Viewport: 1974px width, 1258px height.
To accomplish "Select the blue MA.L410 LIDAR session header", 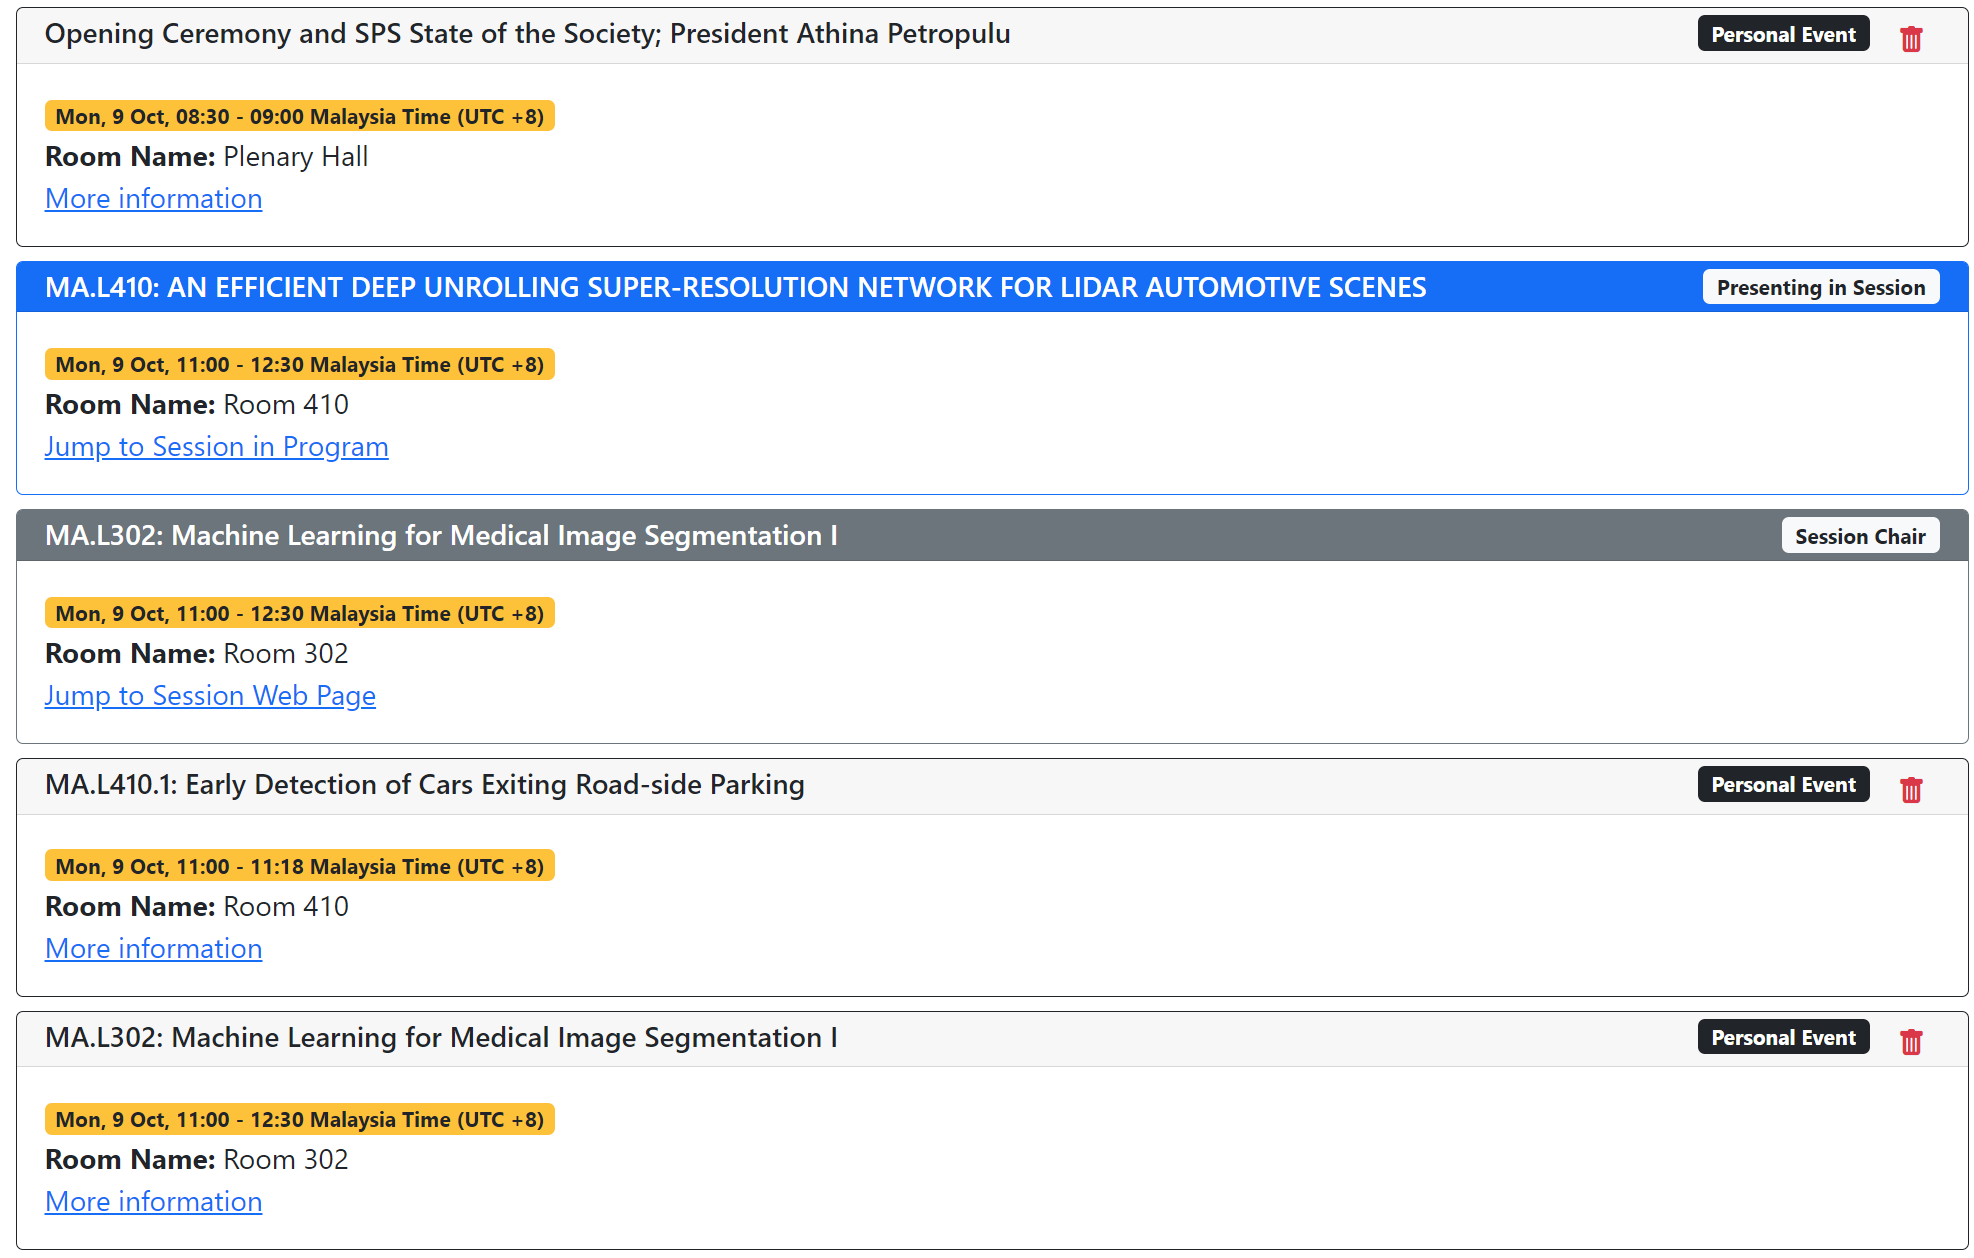I will 735,287.
